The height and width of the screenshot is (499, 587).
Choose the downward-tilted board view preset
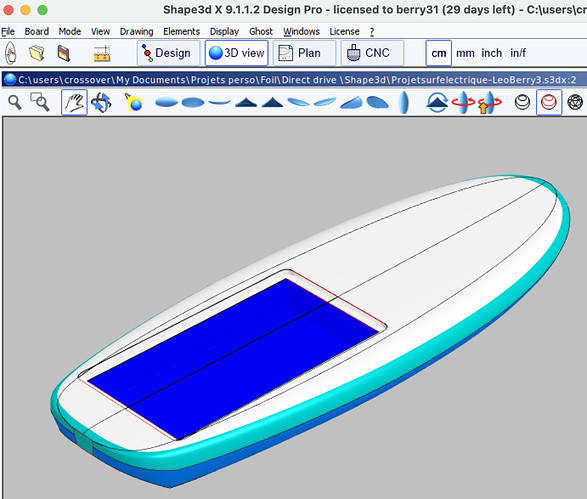pyautogui.click(x=298, y=102)
